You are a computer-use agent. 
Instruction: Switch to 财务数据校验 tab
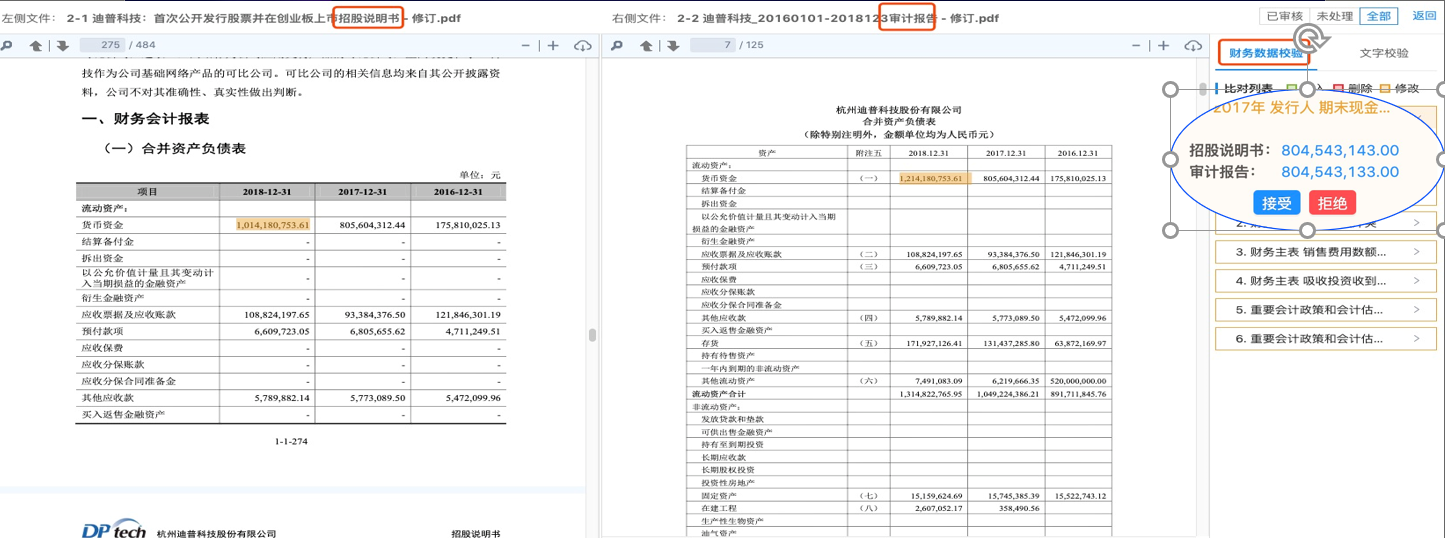coord(1265,53)
